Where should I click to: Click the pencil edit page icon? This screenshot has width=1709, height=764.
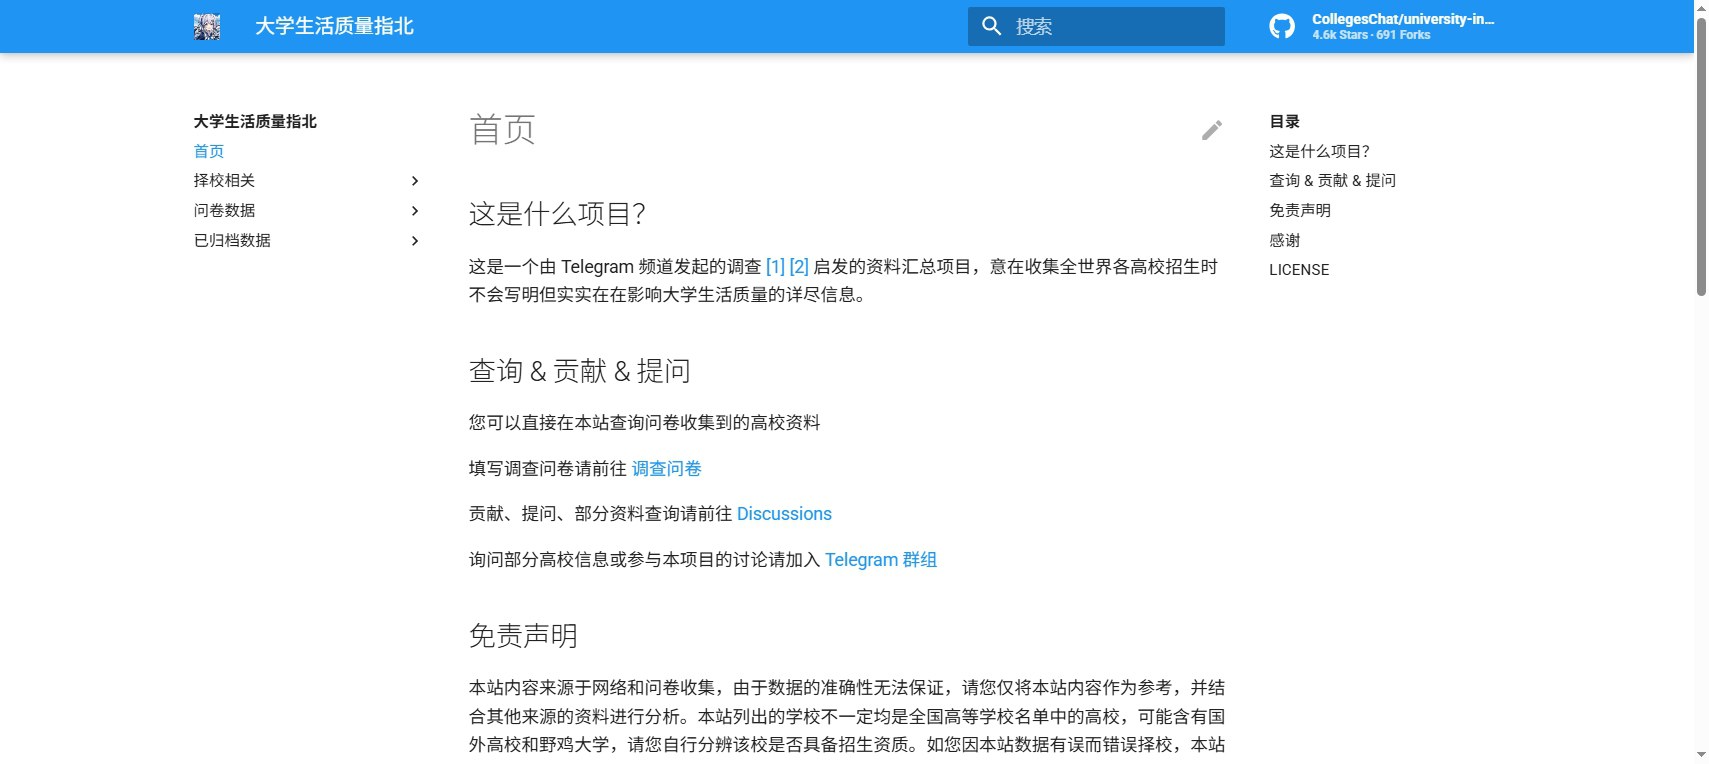pos(1212,130)
